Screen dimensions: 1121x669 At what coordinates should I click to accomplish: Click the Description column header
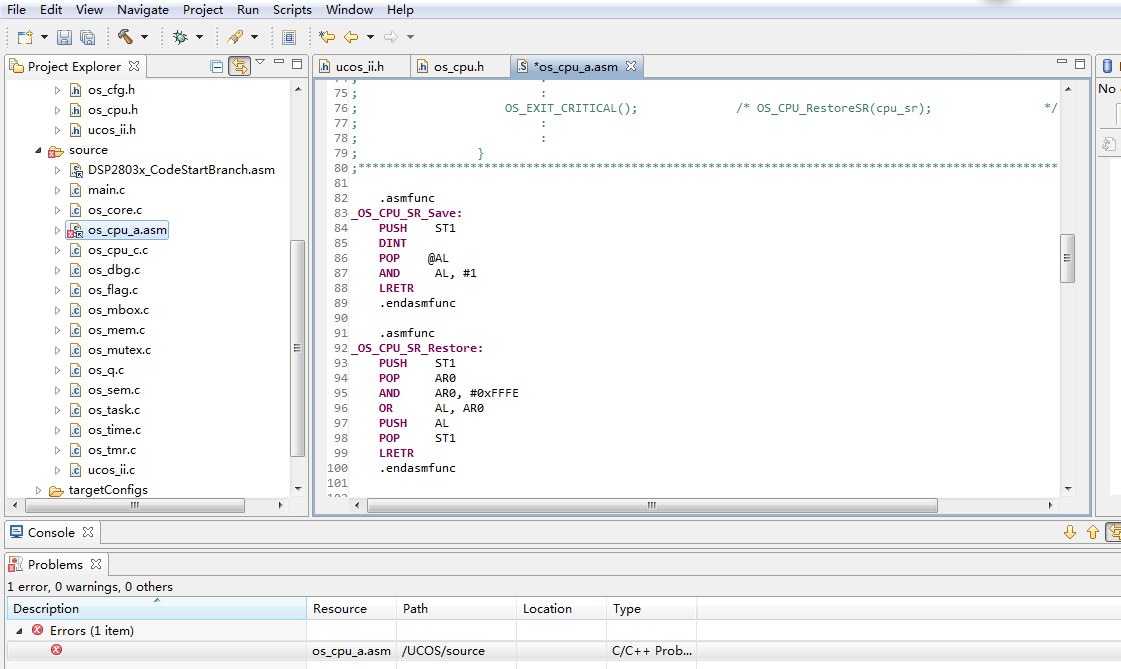pos(46,608)
